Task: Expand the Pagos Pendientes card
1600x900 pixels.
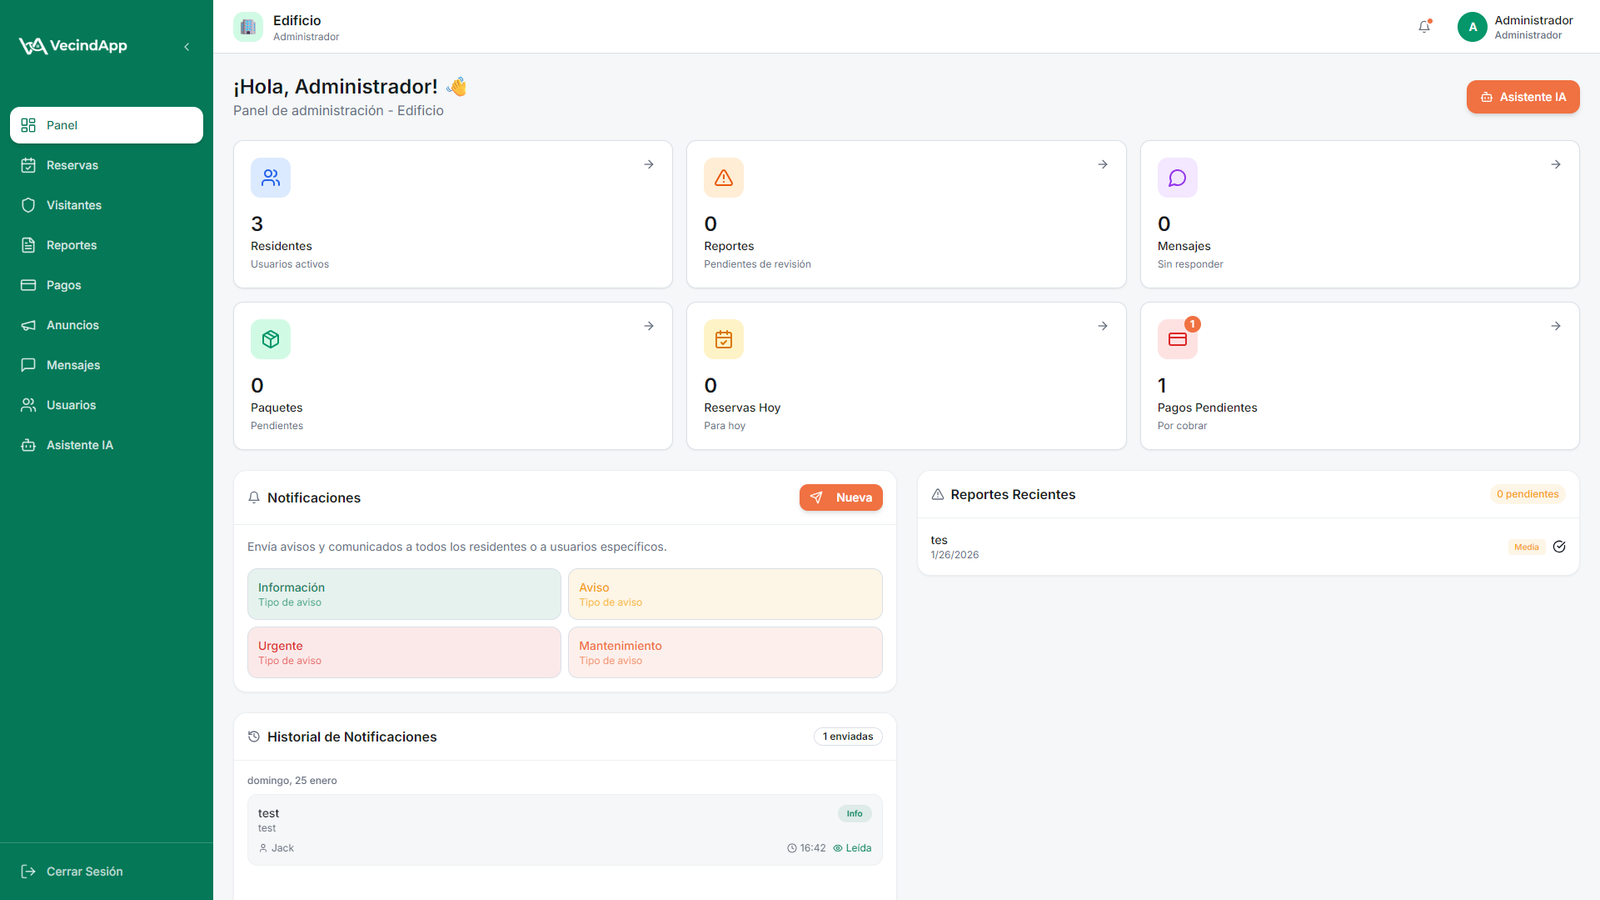Action: [x=1555, y=326]
